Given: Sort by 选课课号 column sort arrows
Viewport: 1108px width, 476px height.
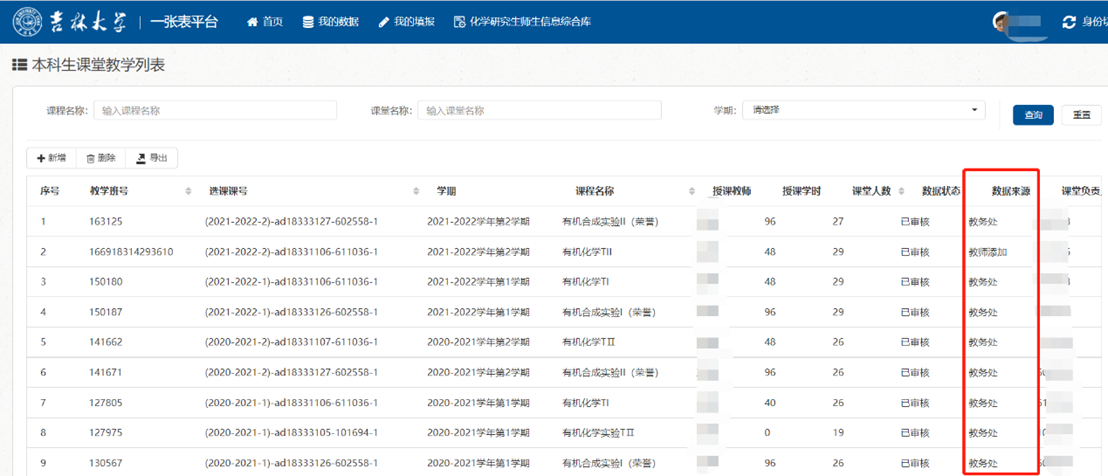Looking at the screenshot, I should click(x=416, y=191).
